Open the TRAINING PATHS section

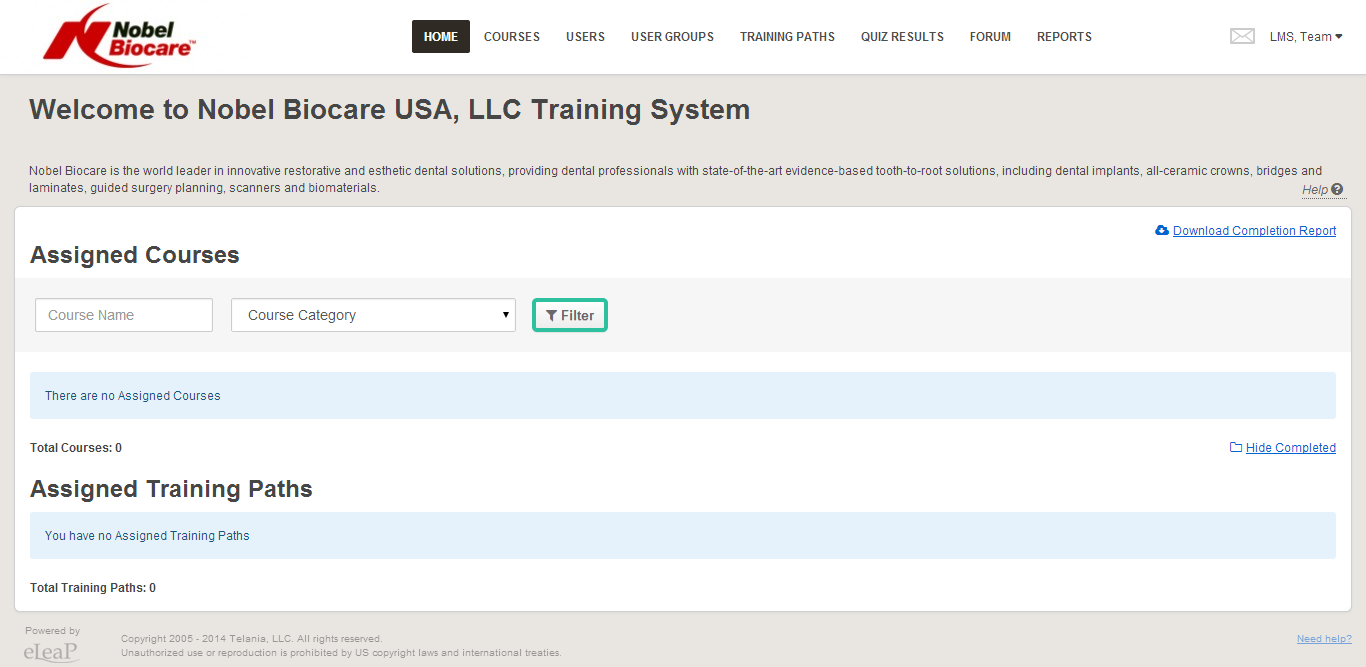coord(787,37)
